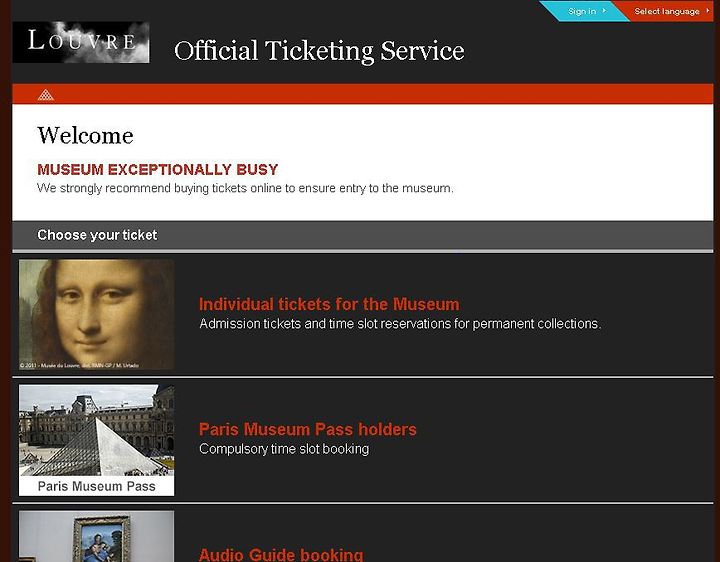Image resolution: width=720 pixels, height=562 pixels.
Task: Click the Official Ticketing Service title
Action: tap(319, 51)
